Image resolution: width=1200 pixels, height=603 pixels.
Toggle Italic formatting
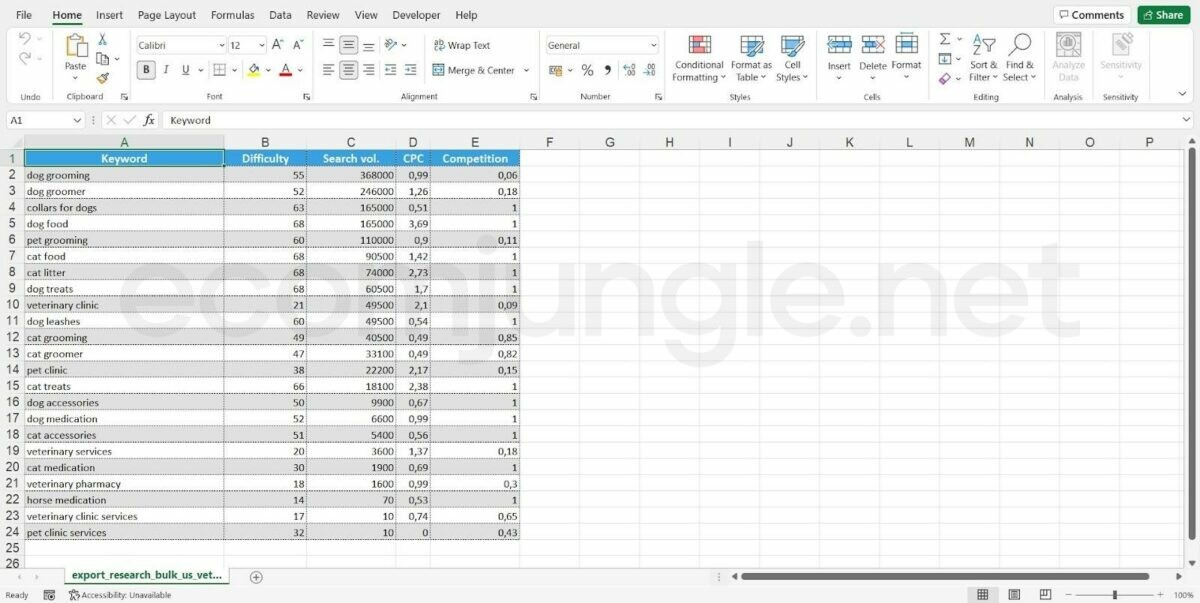[x=166, y=70]
